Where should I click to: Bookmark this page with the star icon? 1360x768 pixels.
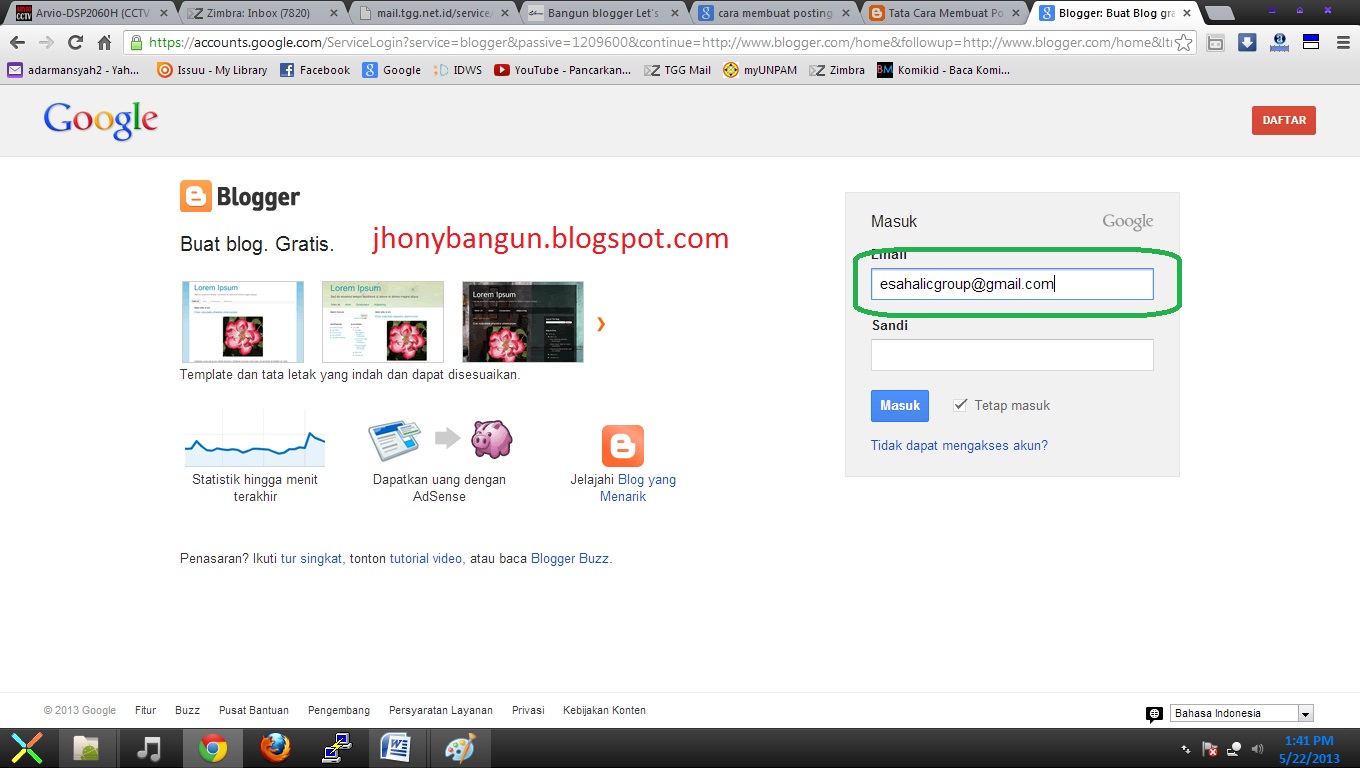[x=1184, y=43]
